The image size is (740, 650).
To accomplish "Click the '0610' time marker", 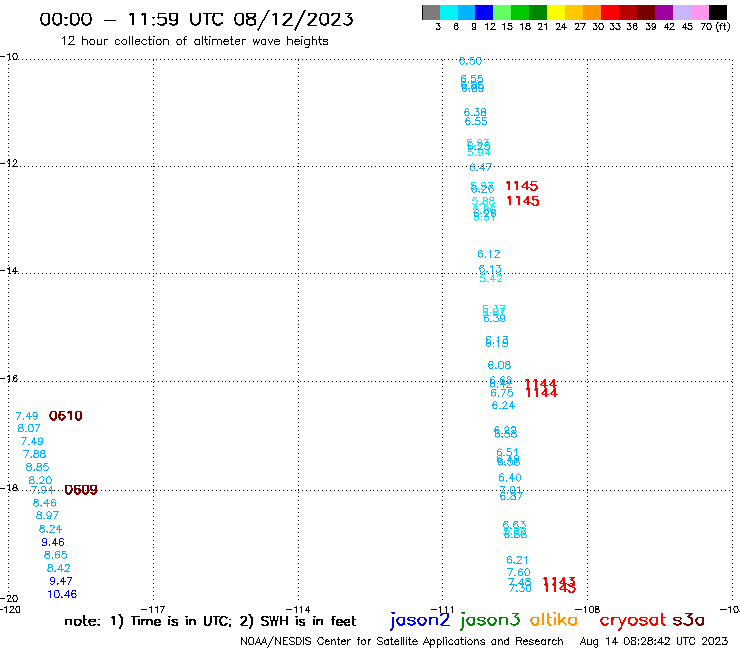I will [66, 416].
